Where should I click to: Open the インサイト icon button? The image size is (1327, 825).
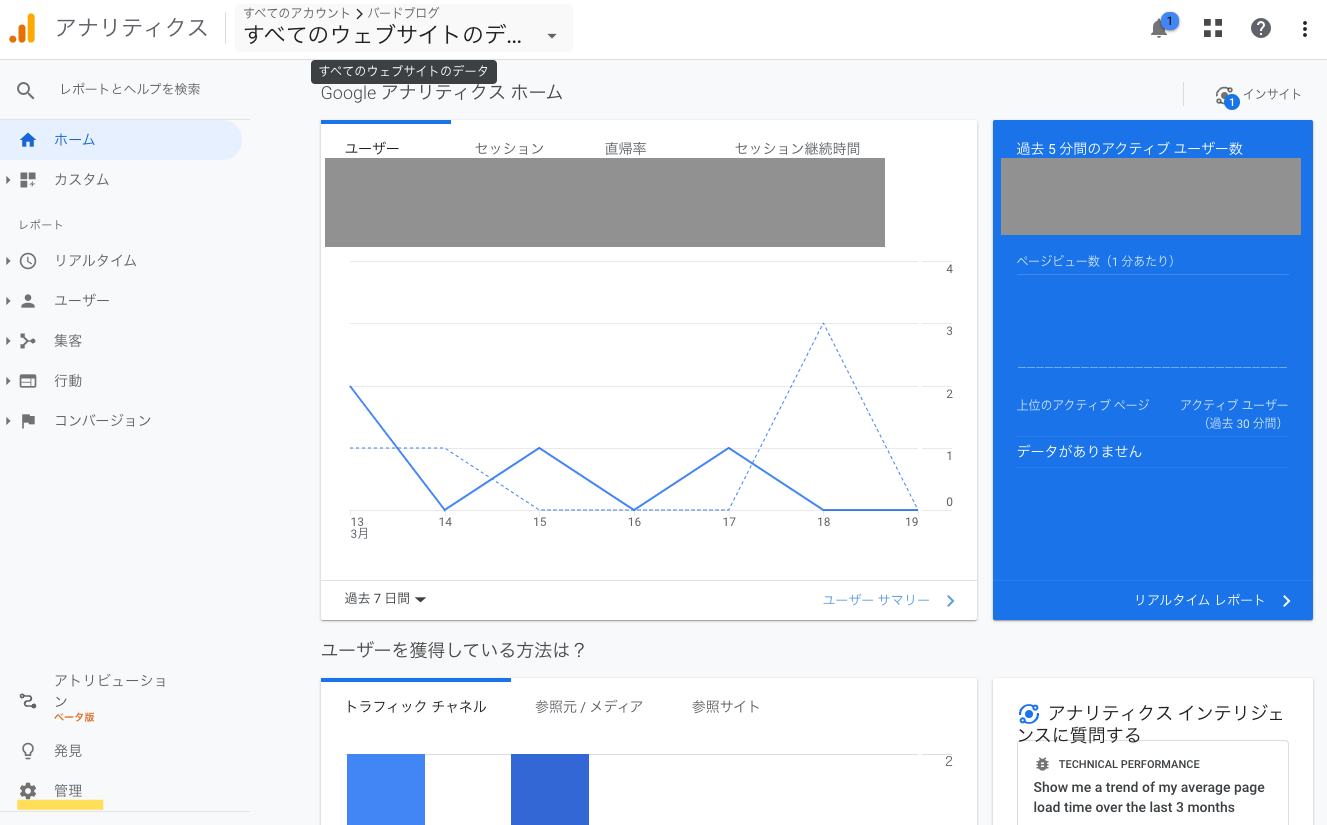1226,96
